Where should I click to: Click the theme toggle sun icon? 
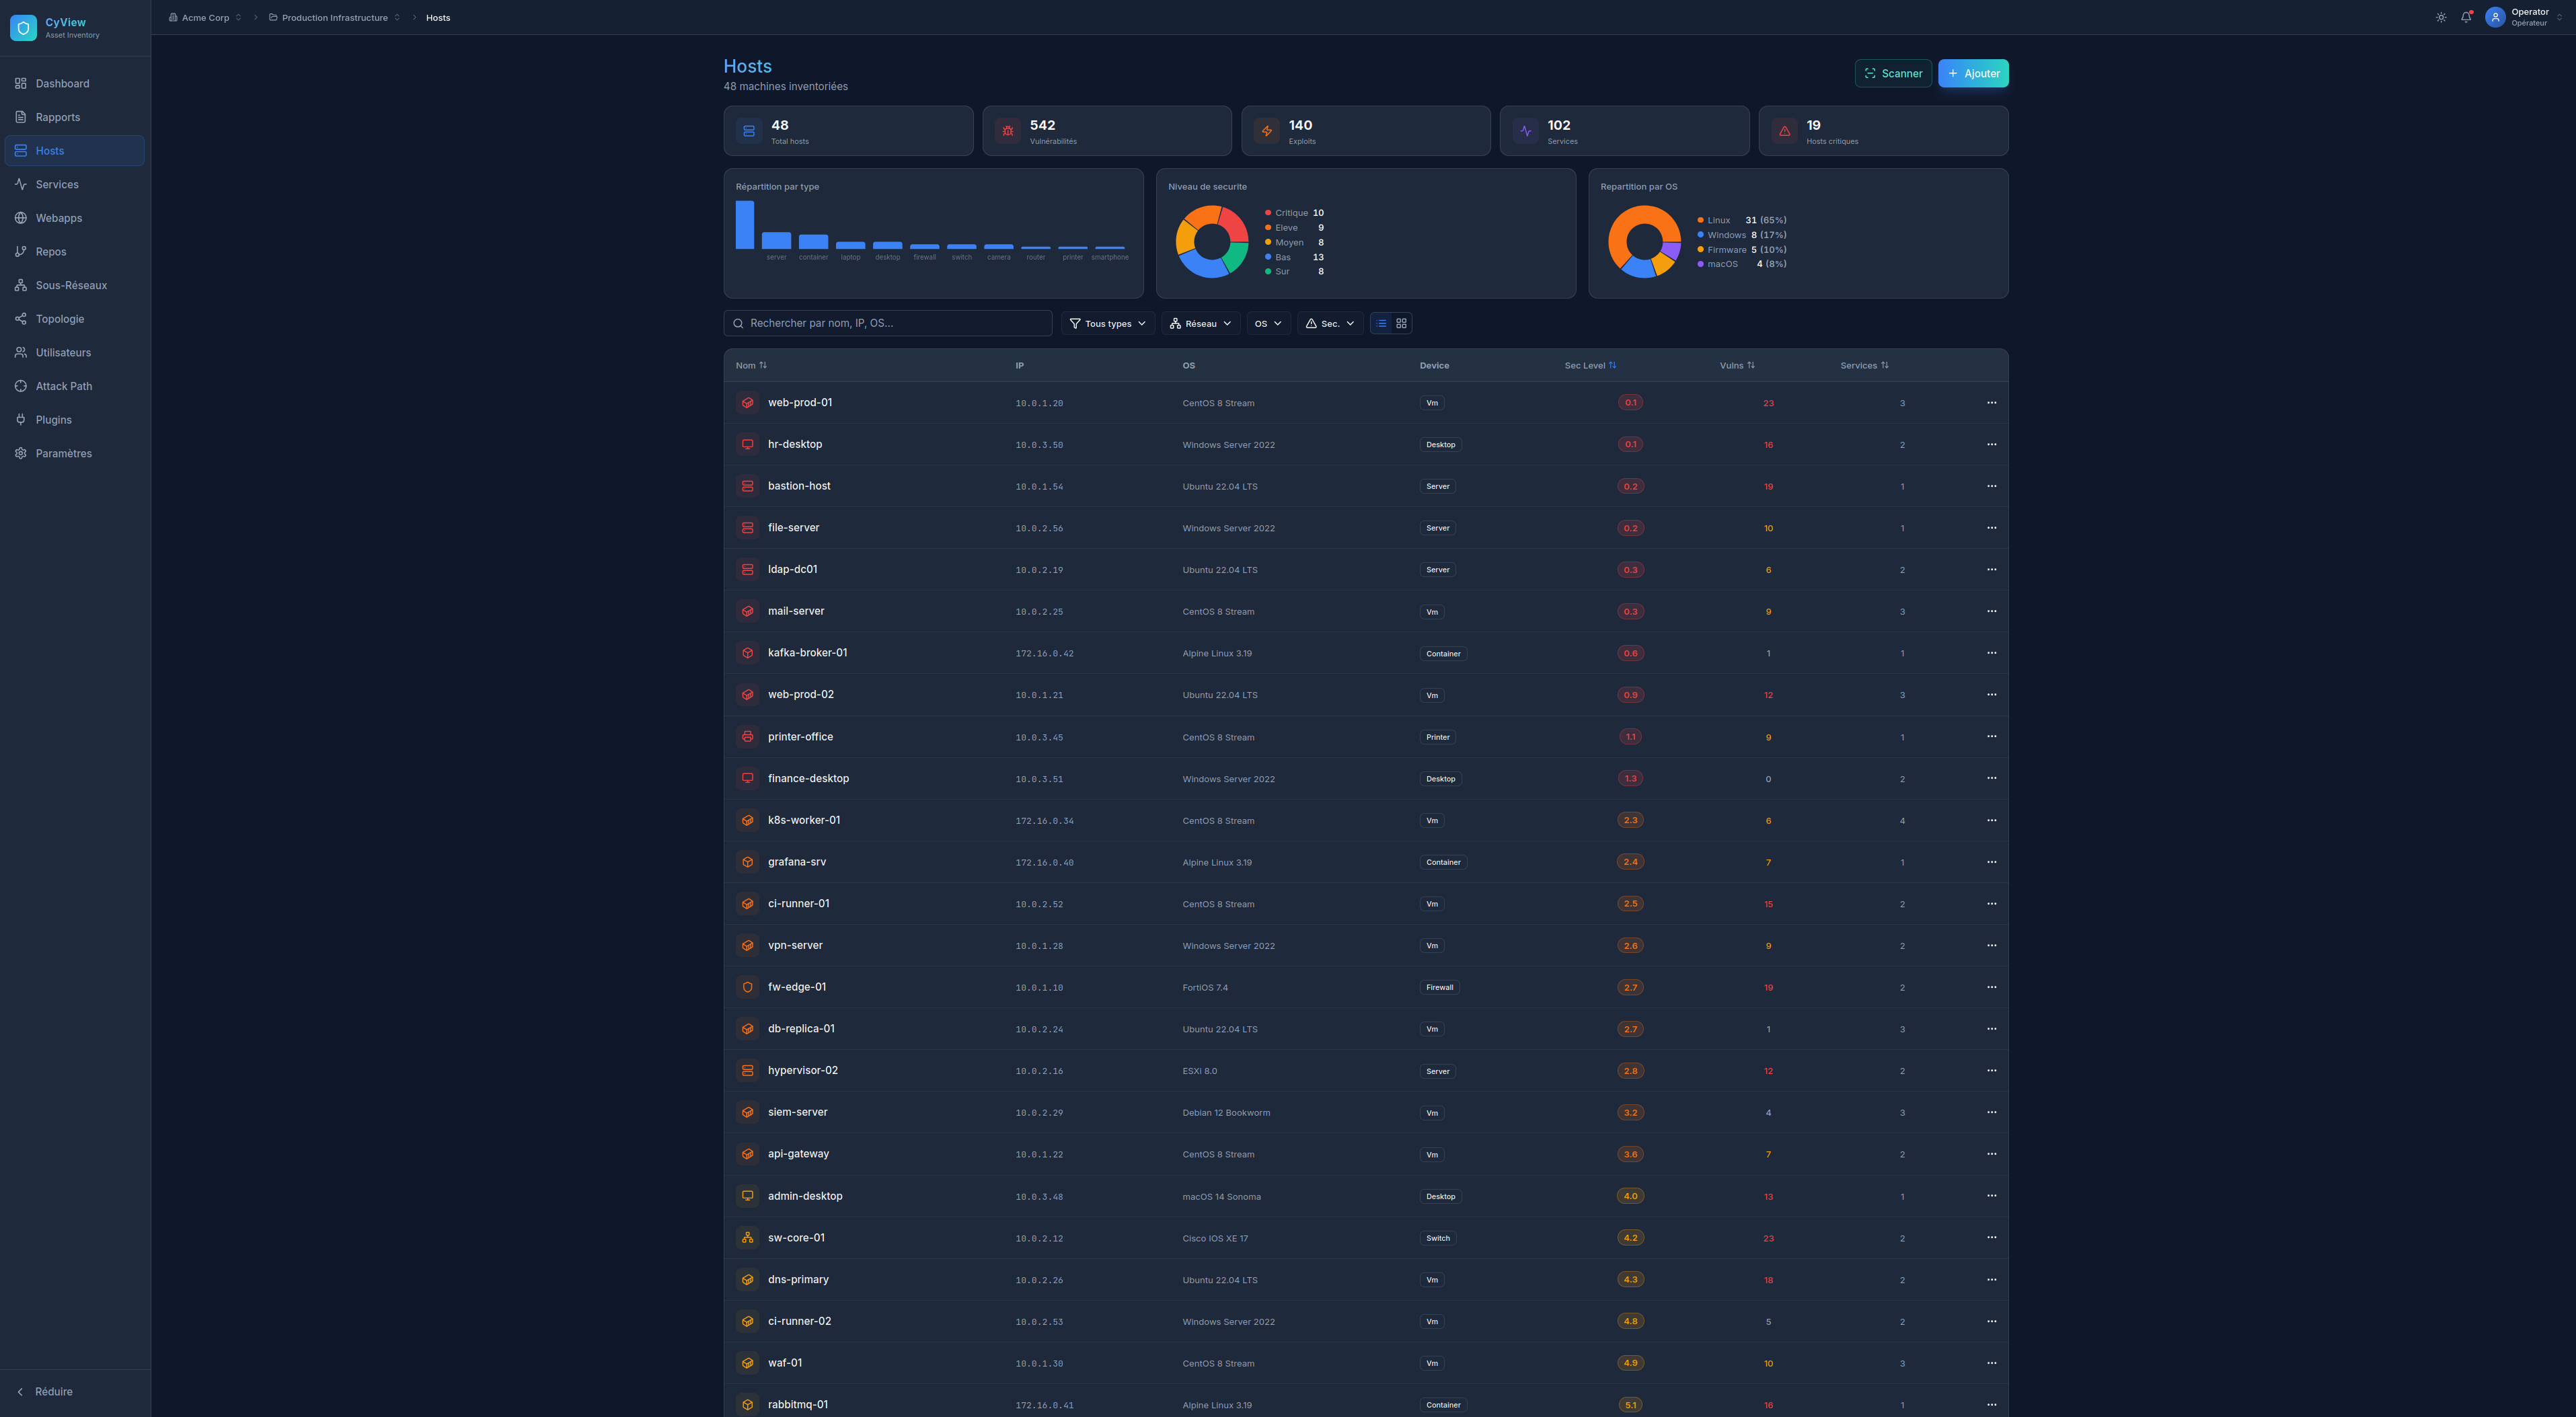click(x=2441, y=17)
